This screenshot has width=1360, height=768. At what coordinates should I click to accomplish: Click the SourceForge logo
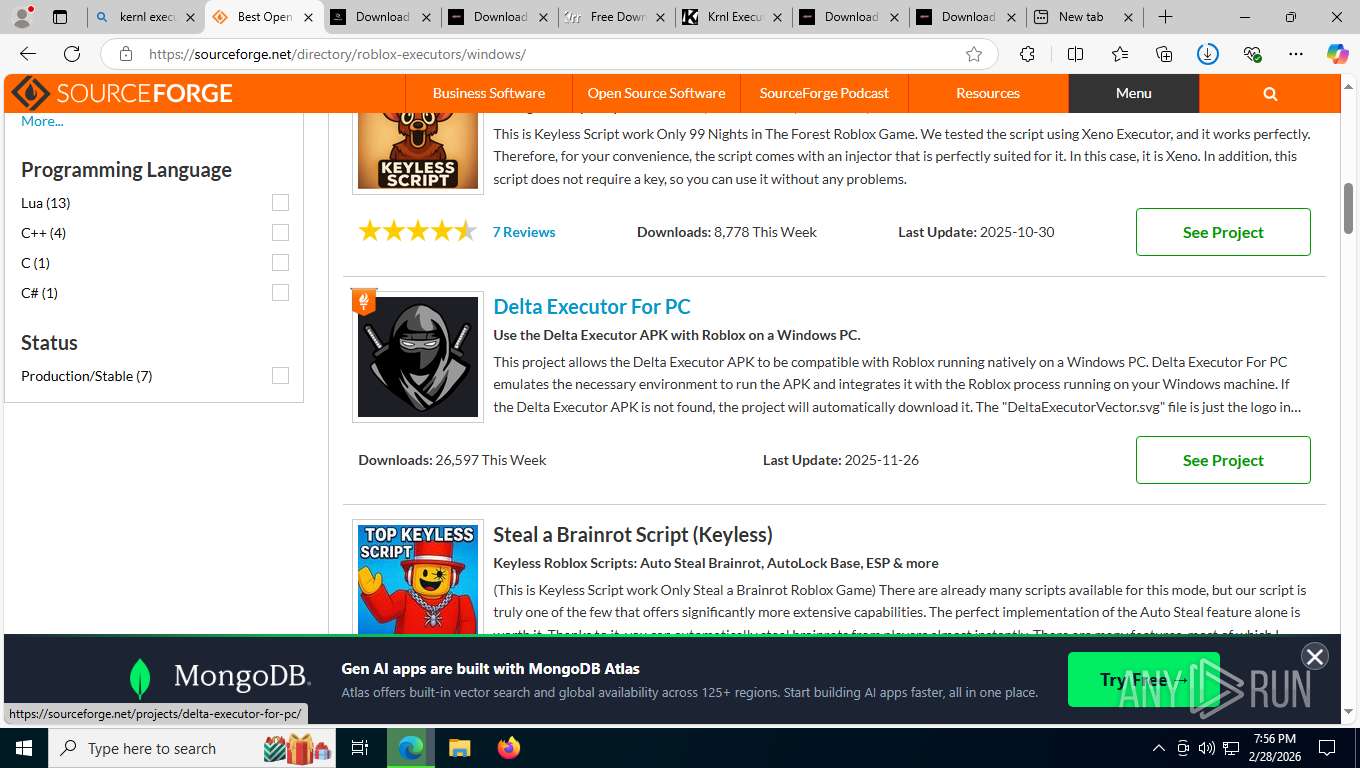click(122, 93)
